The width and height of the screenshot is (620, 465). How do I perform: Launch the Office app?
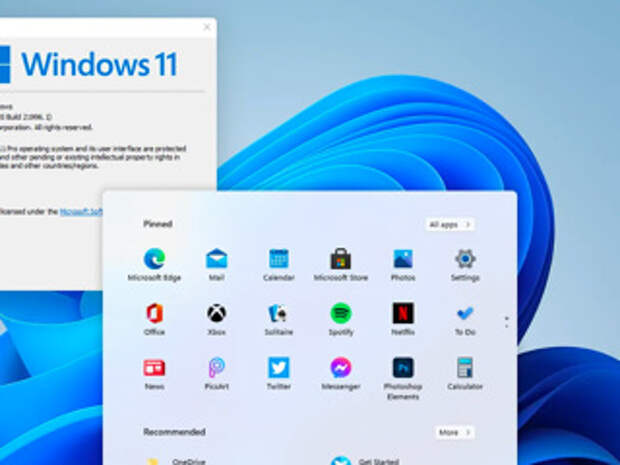(154, 313)
